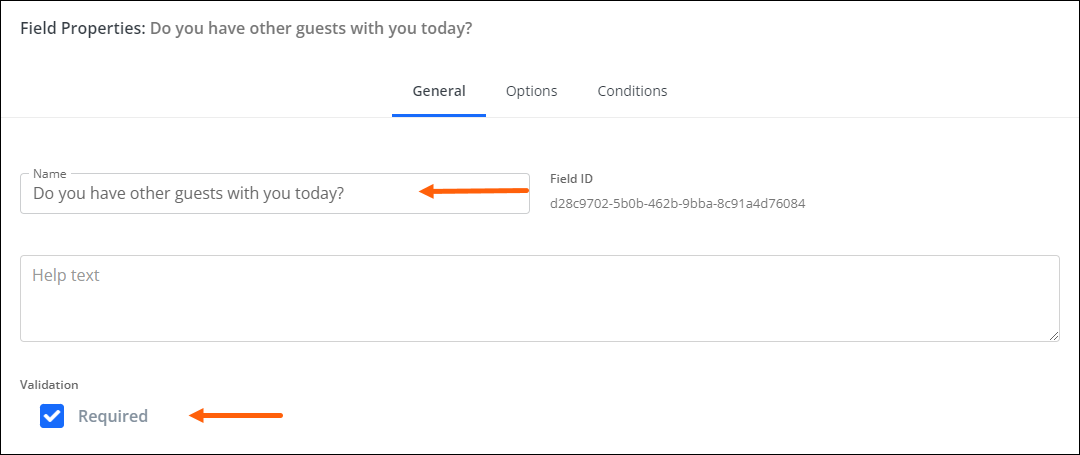
Task: Uncheck the Required validation checkbox
Action: [x=52, y=416]
